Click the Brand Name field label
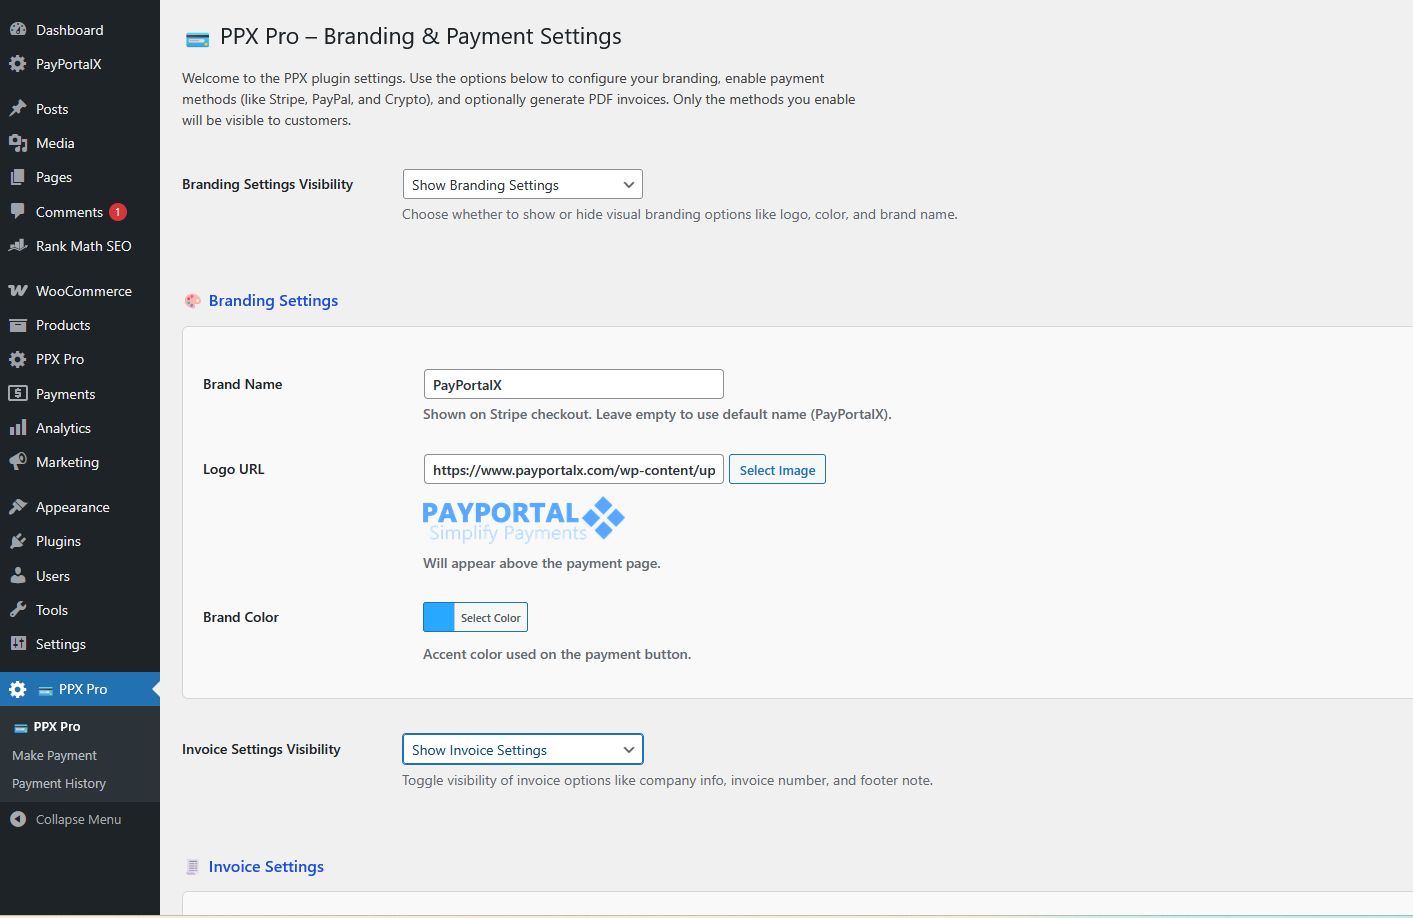Image resolution: width=1413 pixels, height=918 pixels. coord(243,384)
